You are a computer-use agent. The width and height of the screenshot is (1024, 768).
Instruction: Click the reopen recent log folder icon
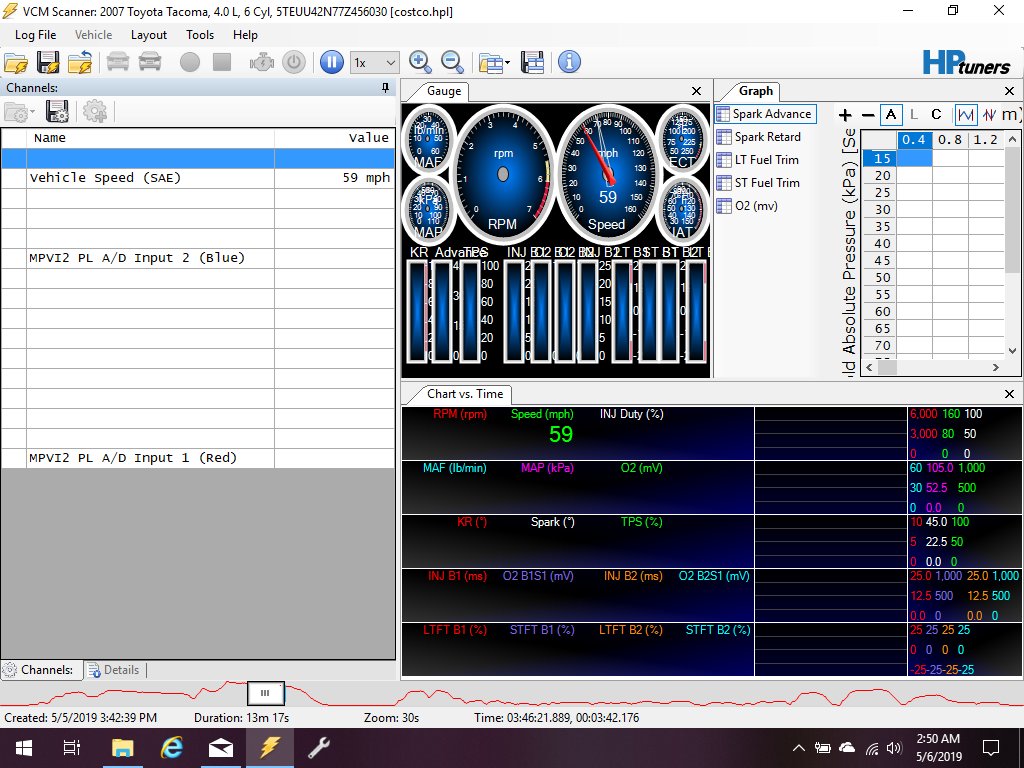(x=80, y=63)
